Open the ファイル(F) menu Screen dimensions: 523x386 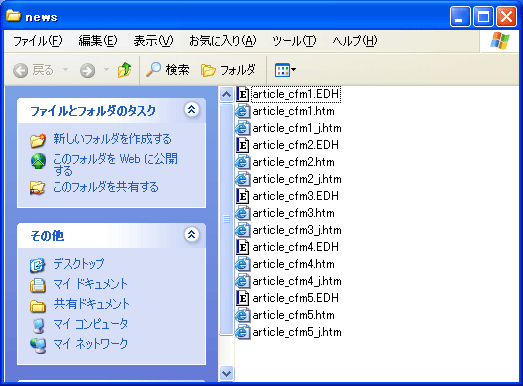coord(37,41)
